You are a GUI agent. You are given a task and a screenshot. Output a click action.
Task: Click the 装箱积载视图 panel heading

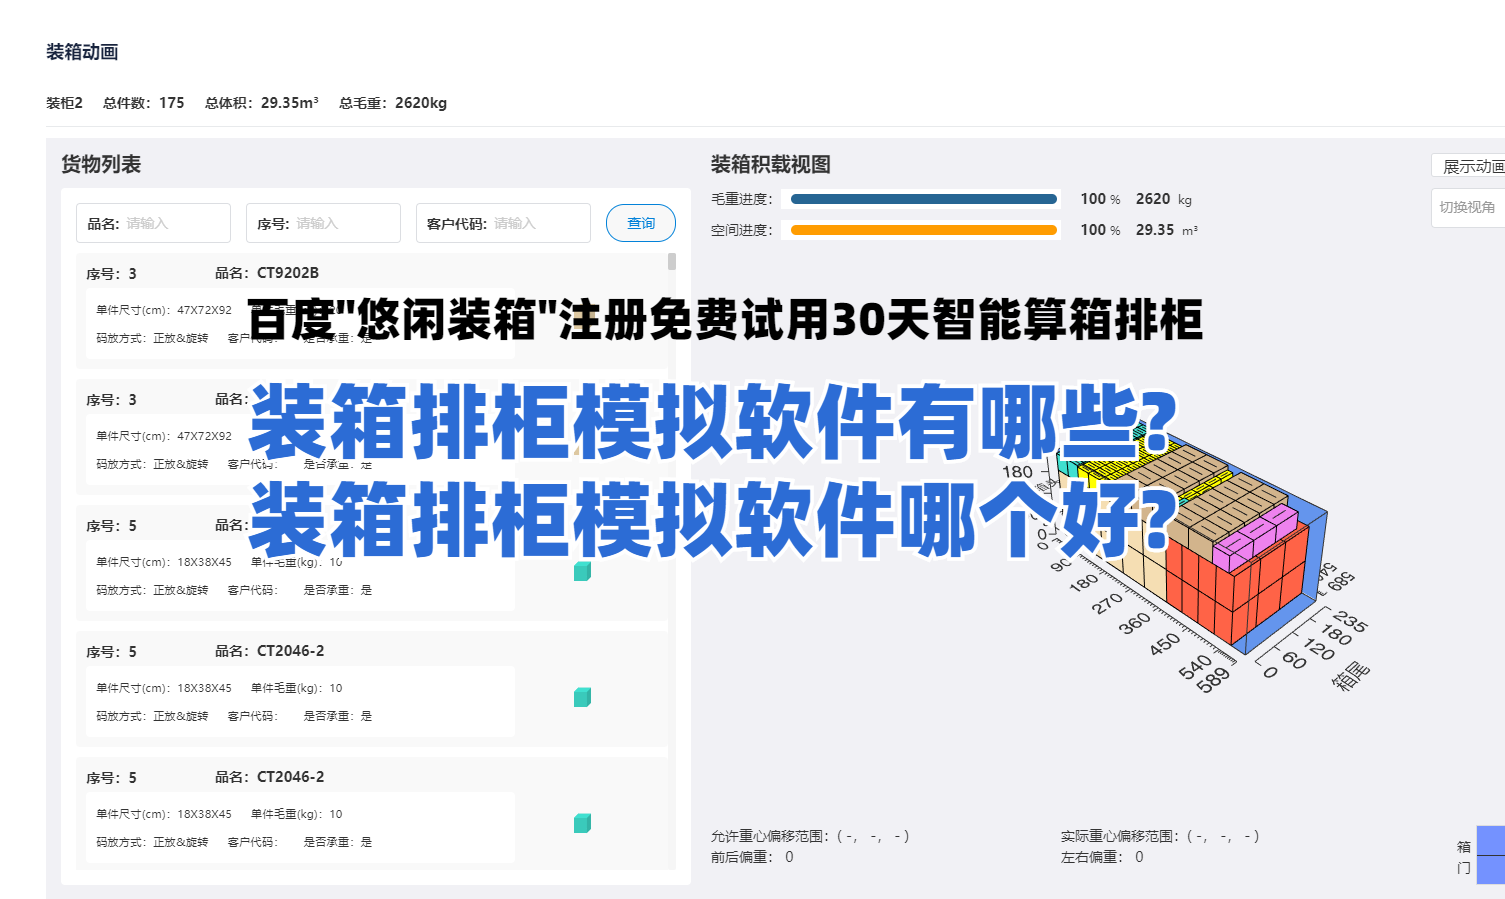[x=771, y=164]
